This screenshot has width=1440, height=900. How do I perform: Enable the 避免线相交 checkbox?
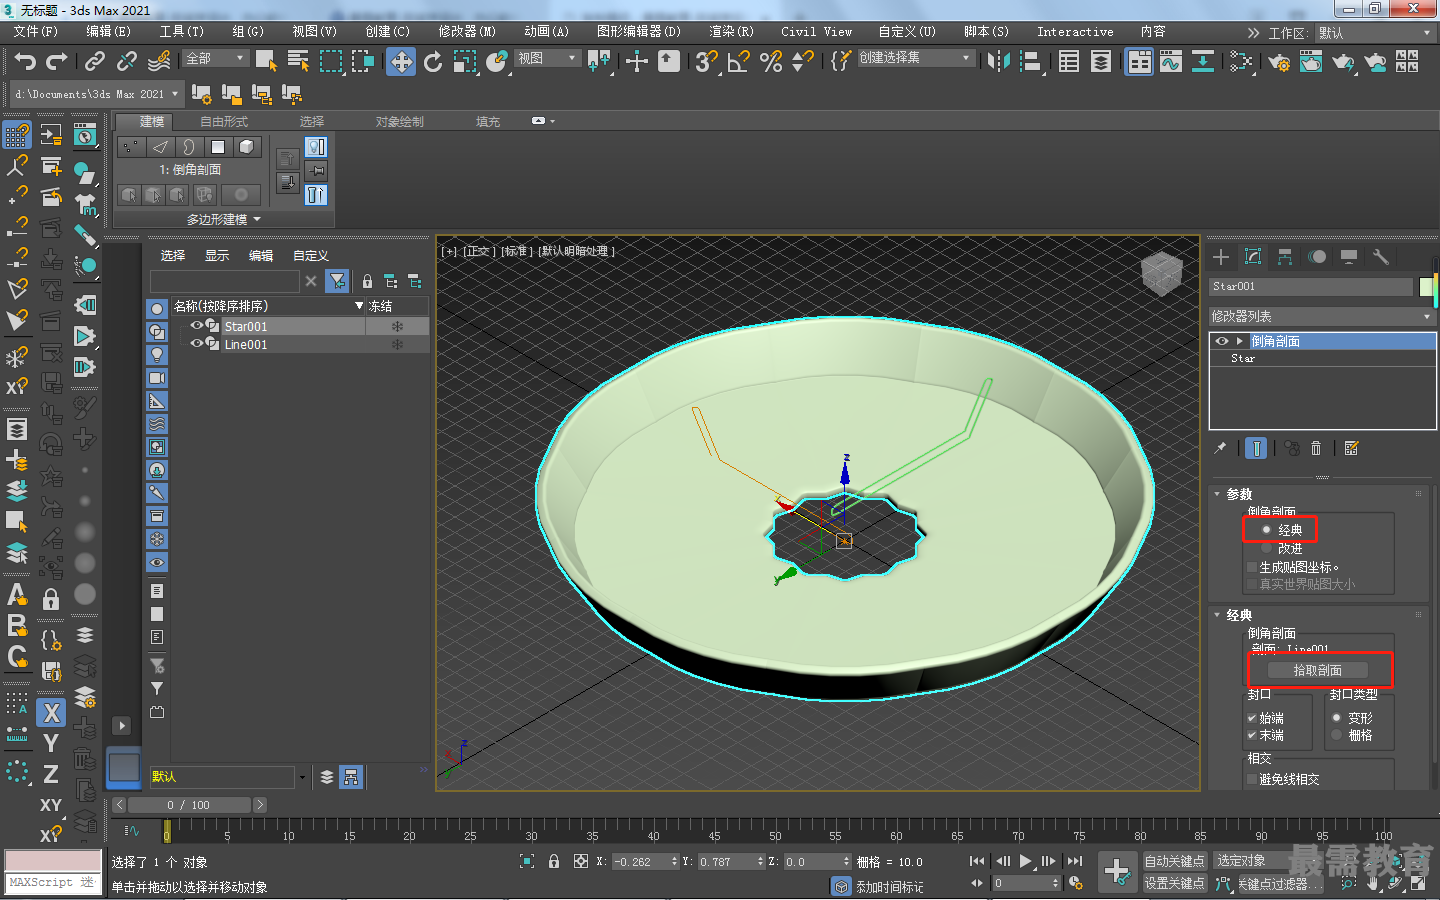tap(1252, 779)
